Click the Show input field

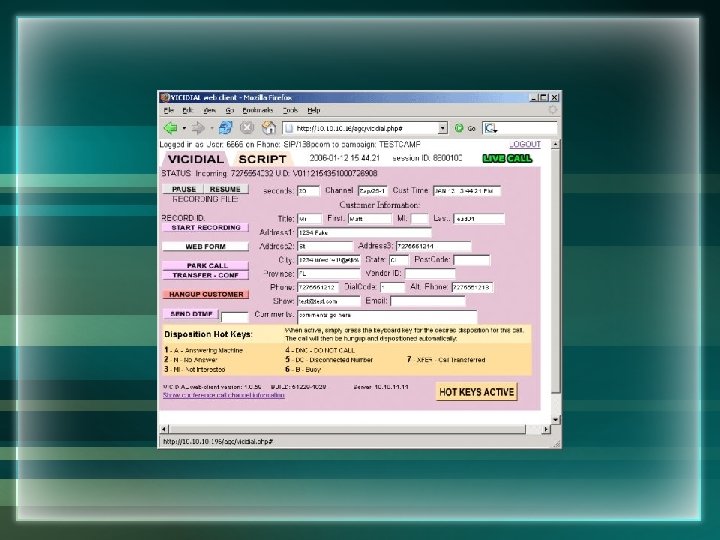[x=328, y=302]
